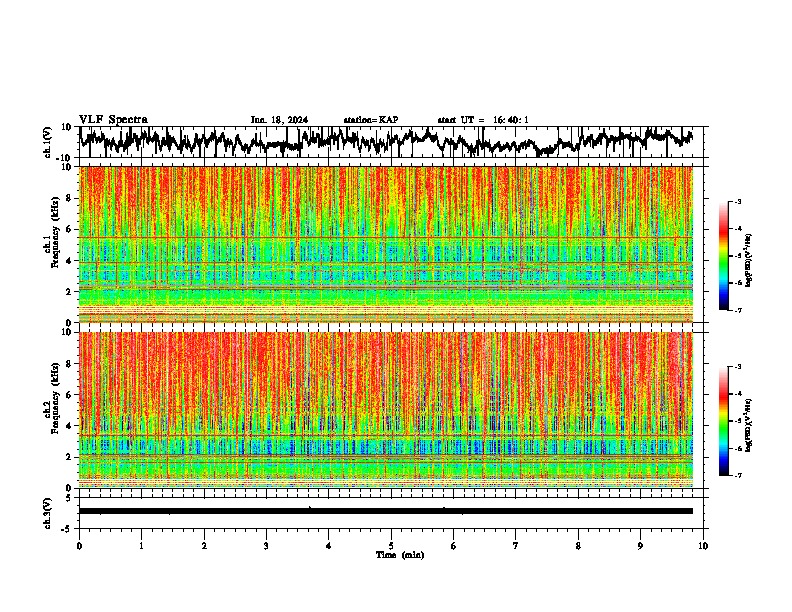Screen dimensions: 792x612
Task: Click the "-7" tick on the ch.2 colorbar
Action: [737, 475]
